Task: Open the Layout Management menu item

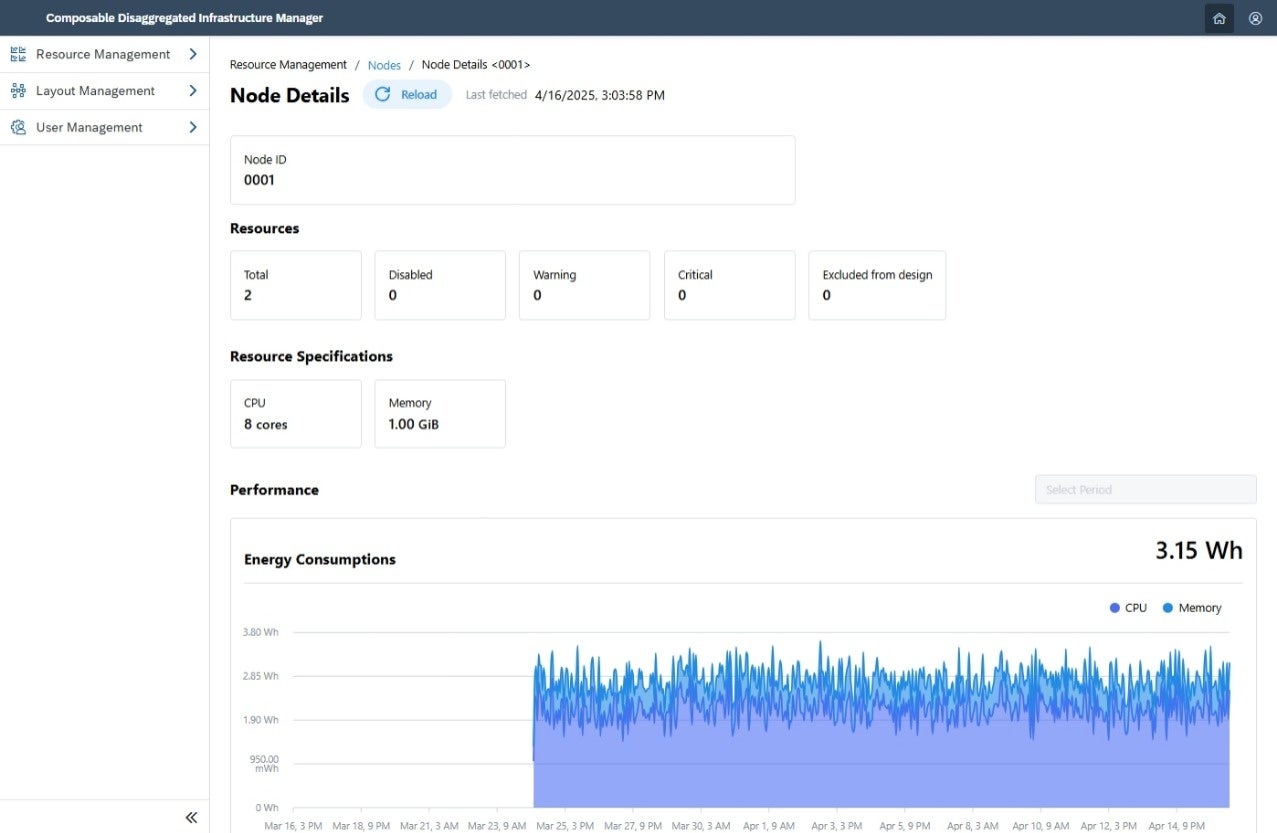Action: pyautogui.click(x=95, y=91)
